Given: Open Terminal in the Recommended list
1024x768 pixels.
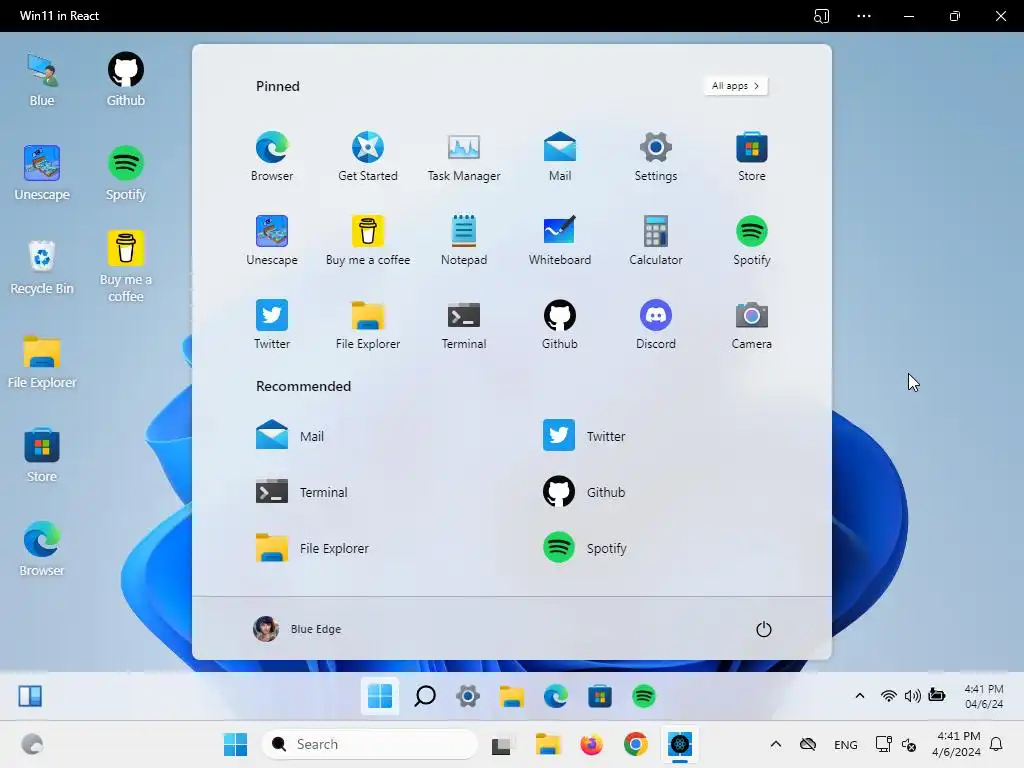Looking at the screenshot, I should (x=302, y=492).
